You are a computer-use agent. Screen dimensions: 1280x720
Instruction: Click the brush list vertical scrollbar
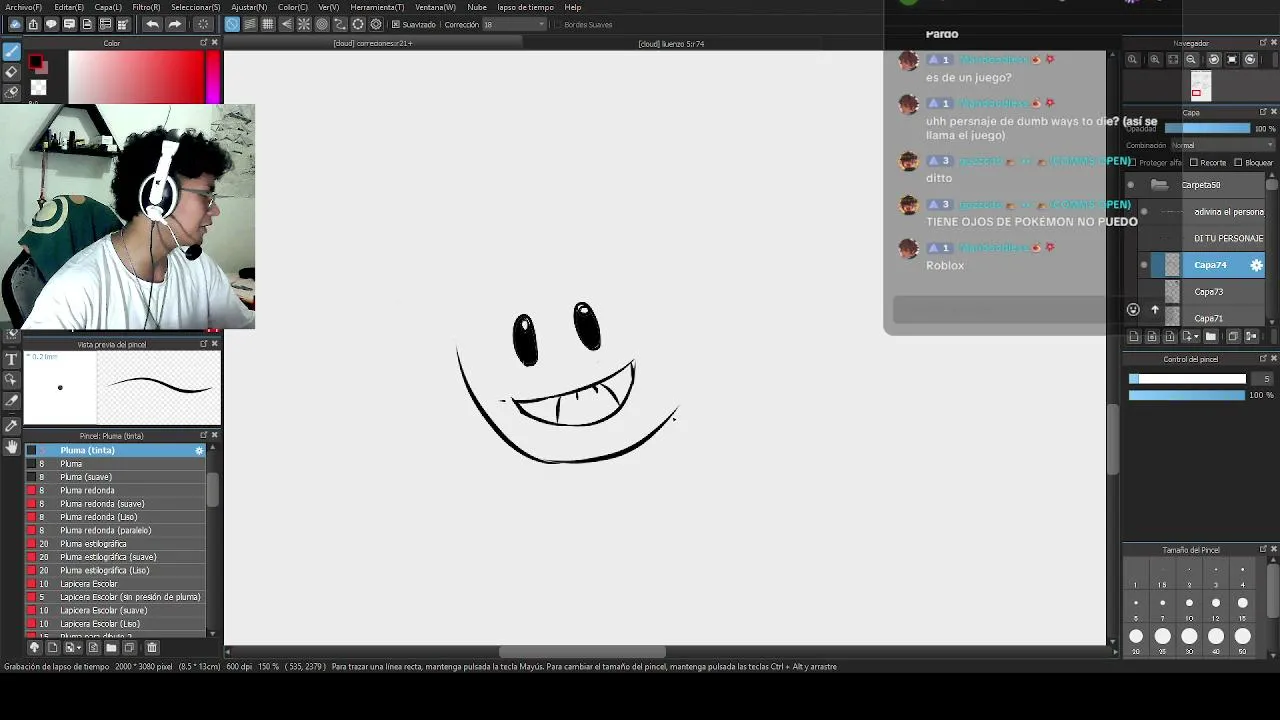point(213,490)
